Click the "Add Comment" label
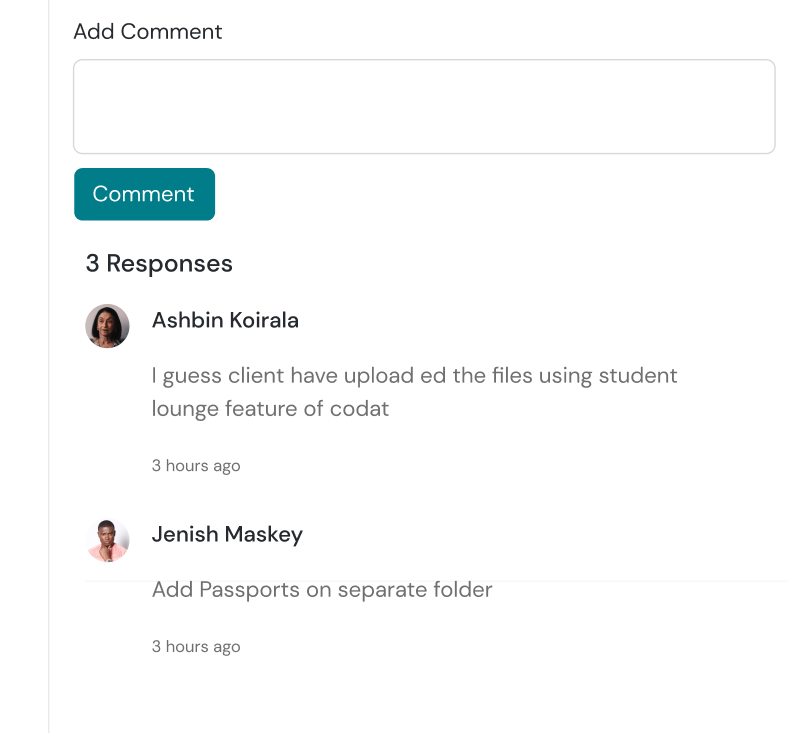791x733 pixels. coord(148,32)
